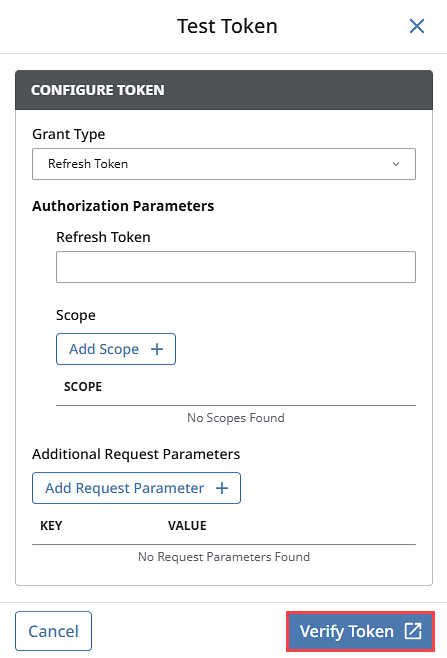Screen dimensions: 447x658
Task: Select the VALUE column header
Action: point(187,525)
